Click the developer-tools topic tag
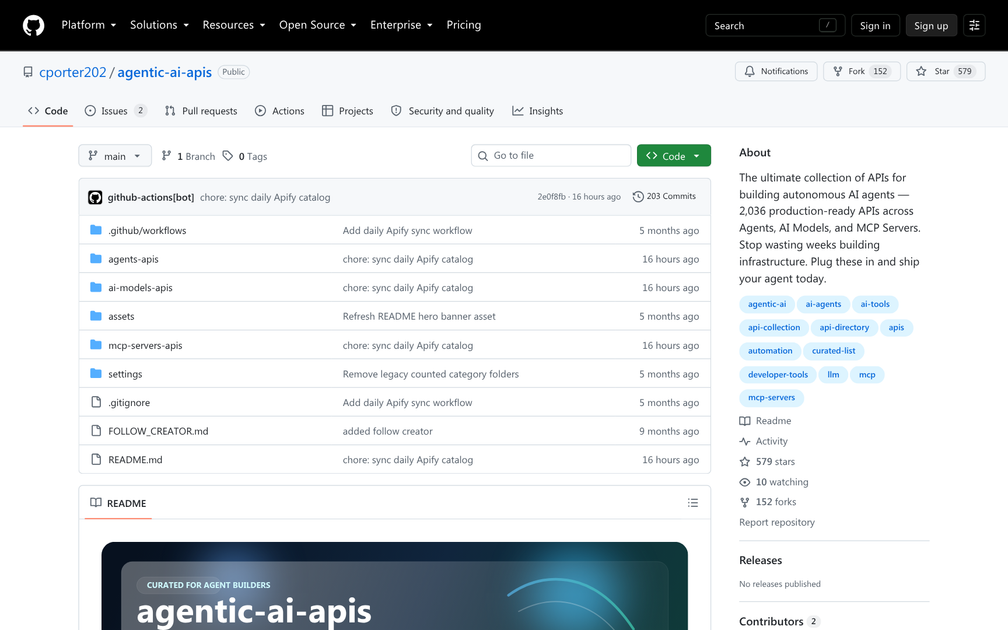 coord(778,374)
